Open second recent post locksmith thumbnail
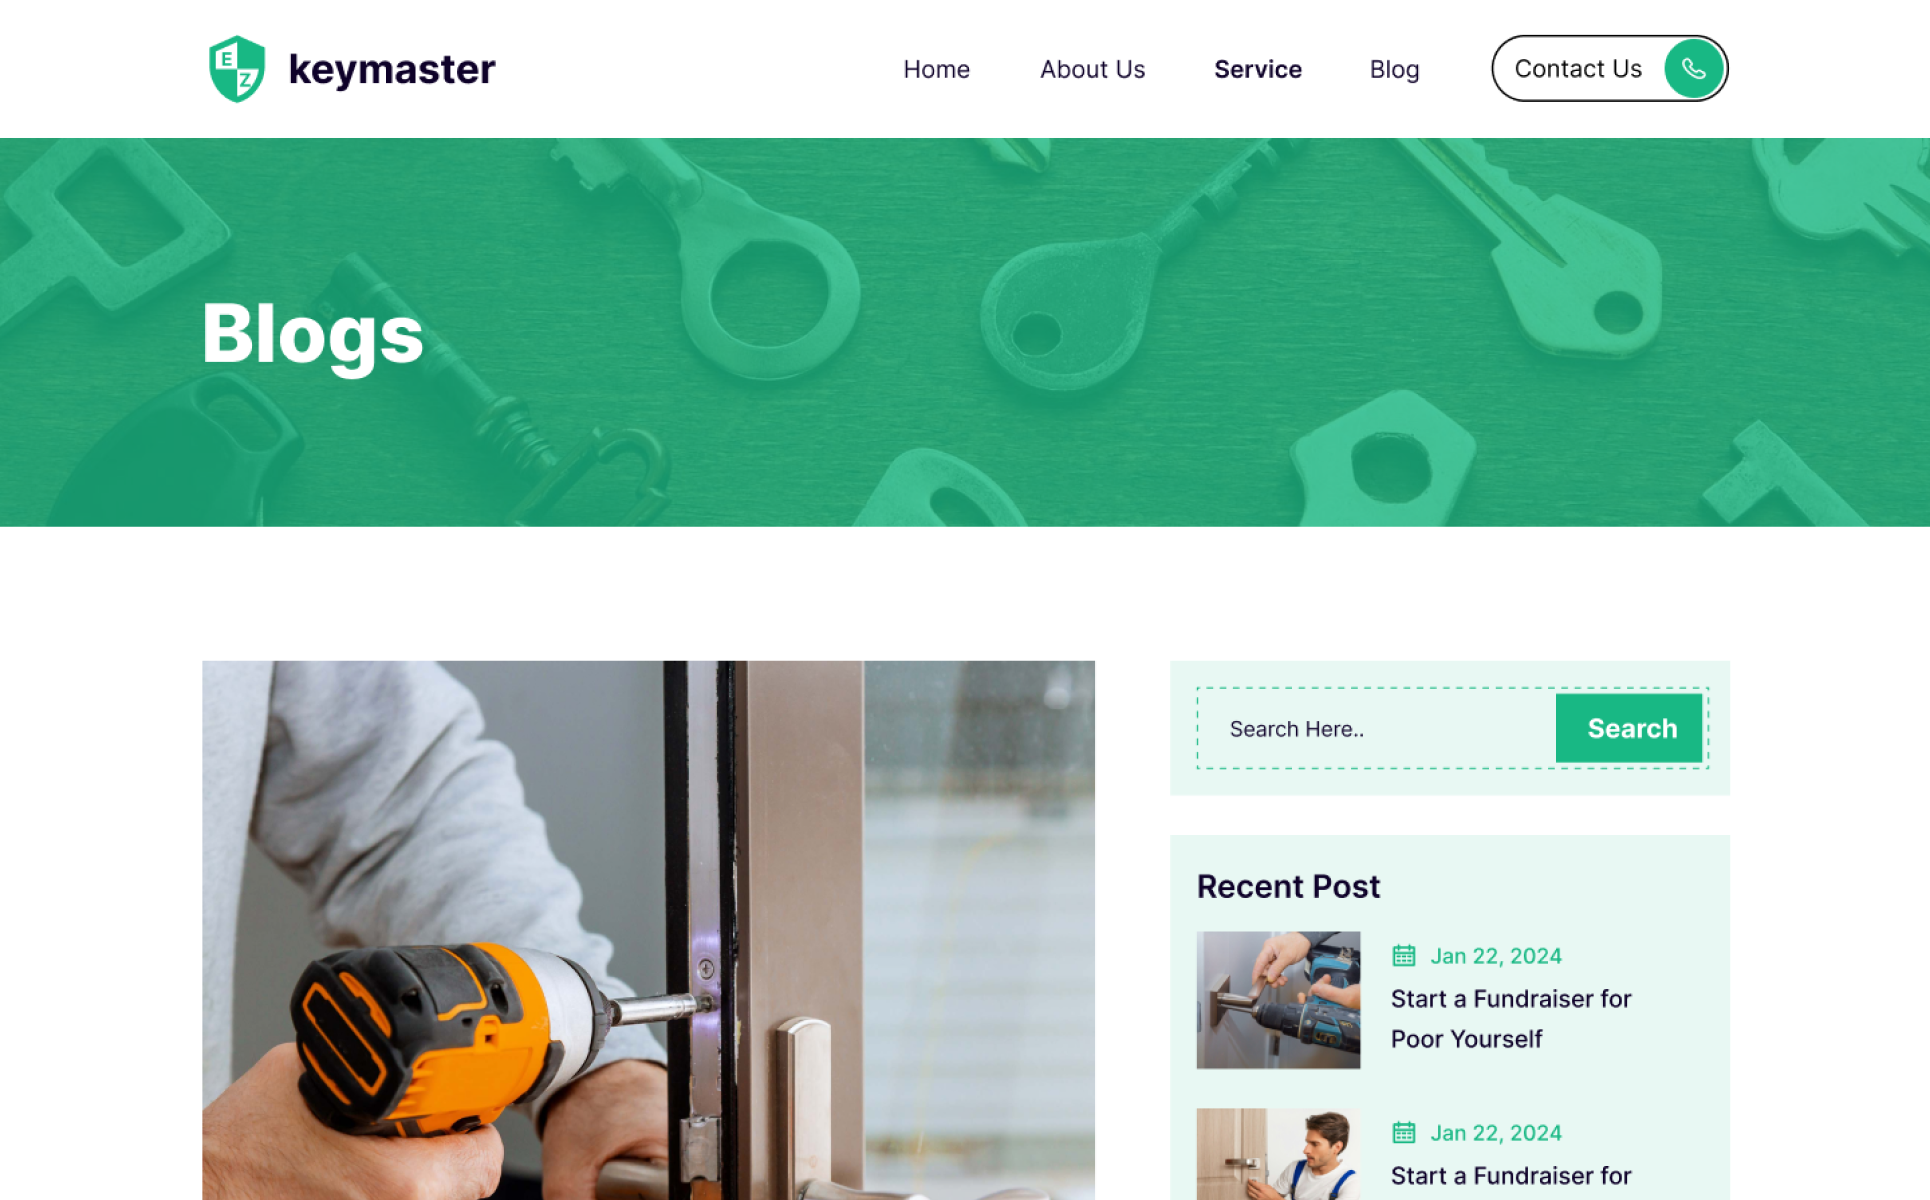Screen dimensions: 1930x1200 click(x=1278, y=1154)
